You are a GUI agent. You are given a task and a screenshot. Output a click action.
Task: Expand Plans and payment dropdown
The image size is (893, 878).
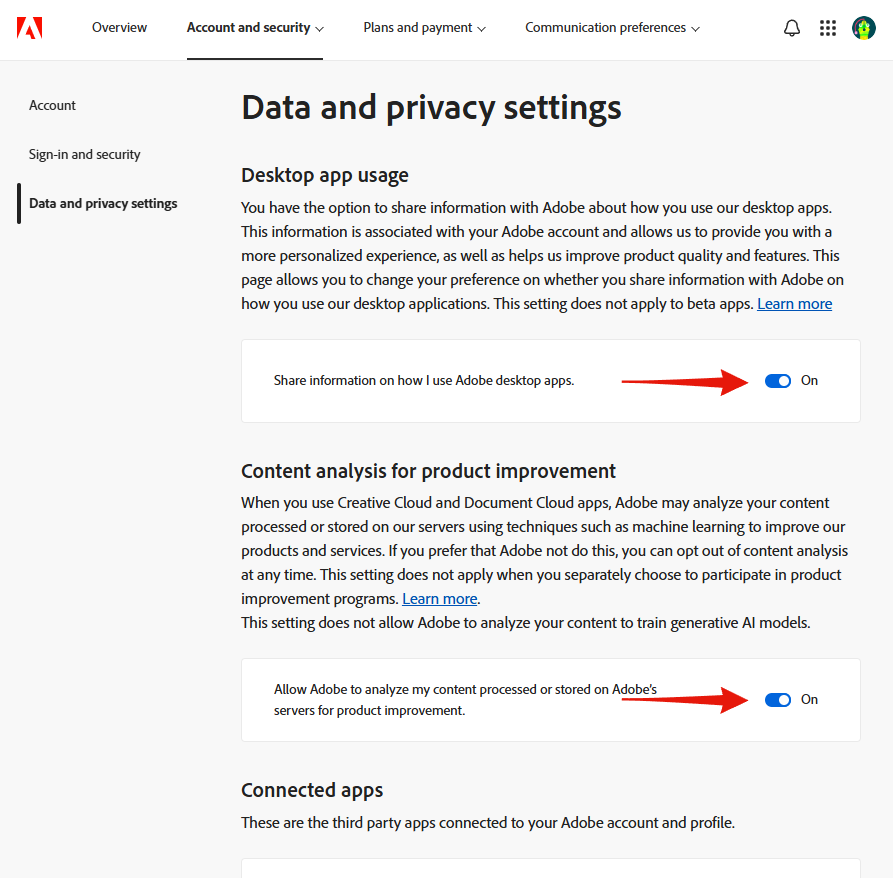click(424, 28)
